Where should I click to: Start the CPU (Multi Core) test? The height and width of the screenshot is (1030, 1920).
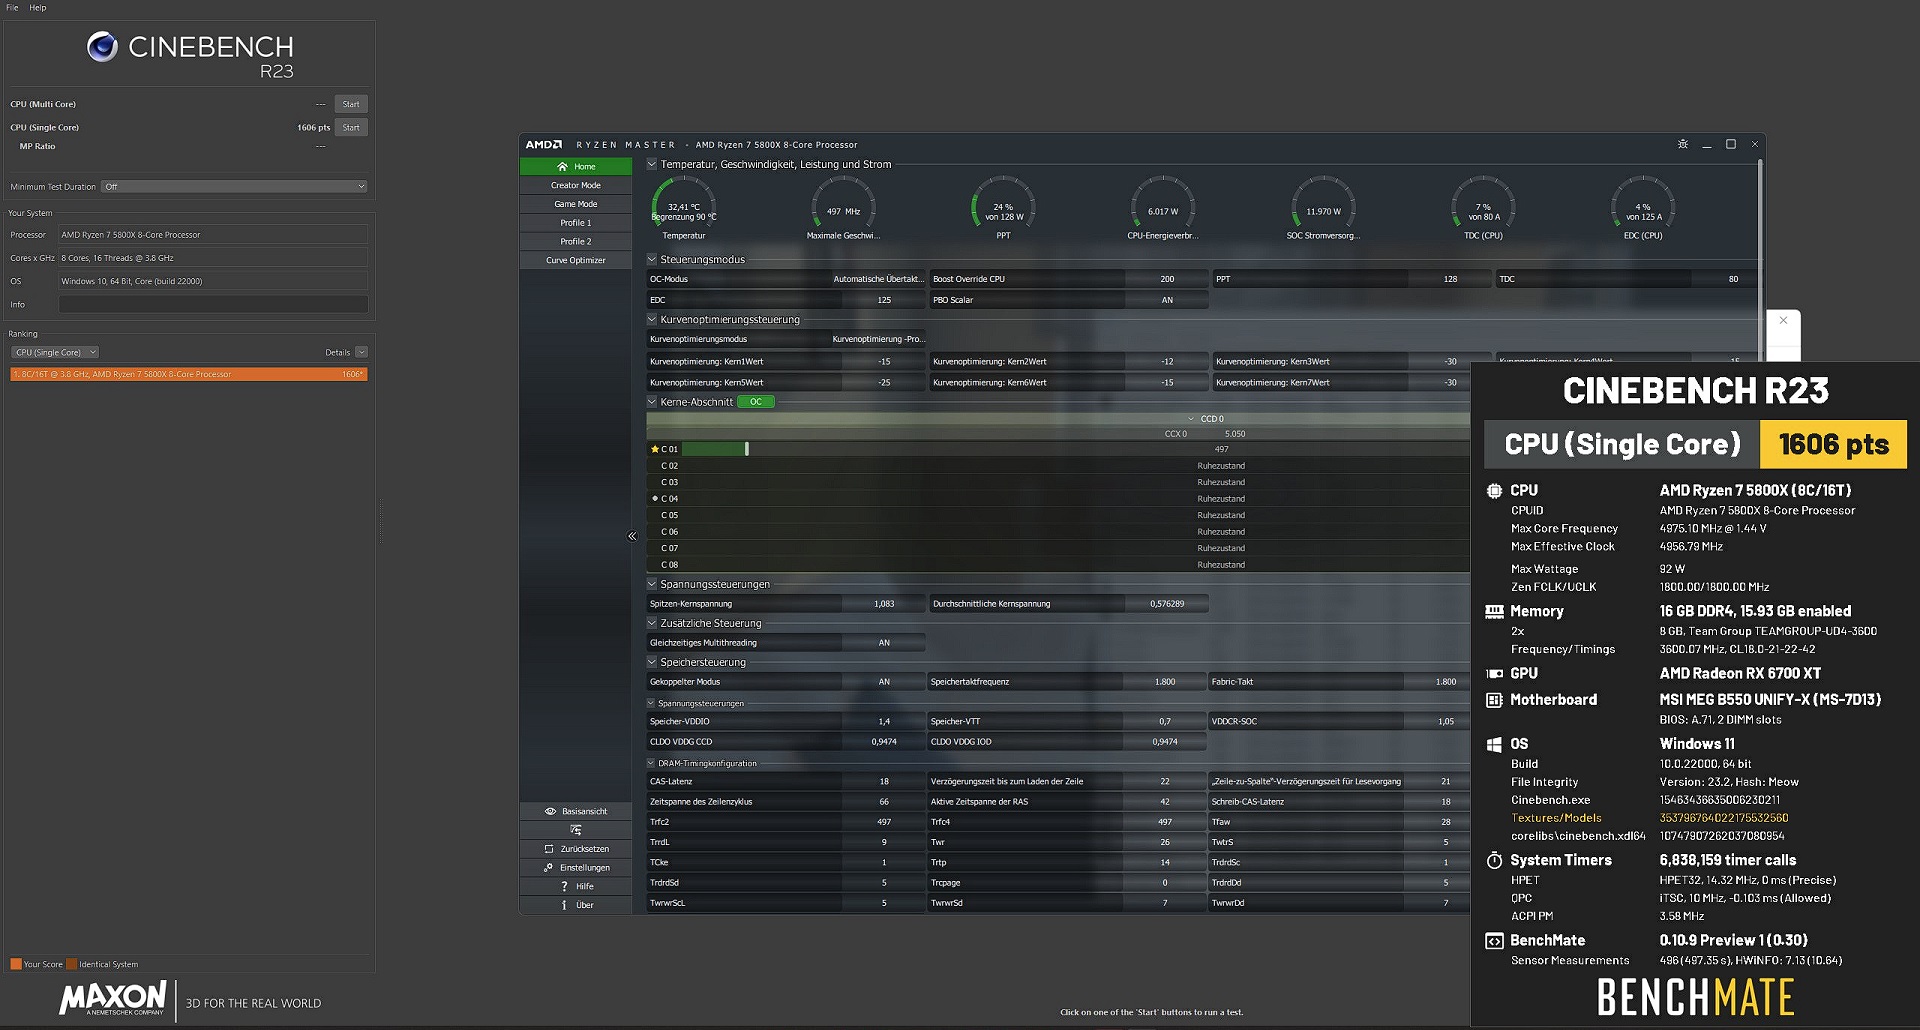click(351, 104)
